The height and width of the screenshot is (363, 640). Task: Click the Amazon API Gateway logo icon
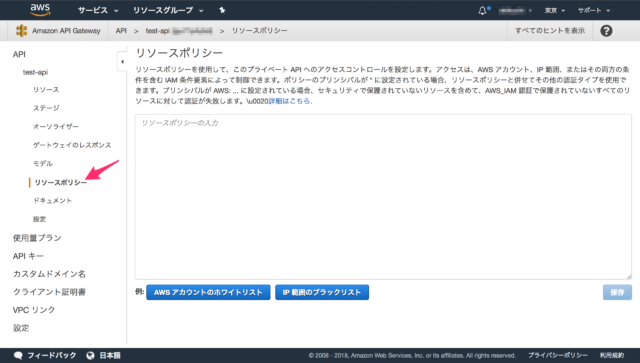(x=21, y=31)
